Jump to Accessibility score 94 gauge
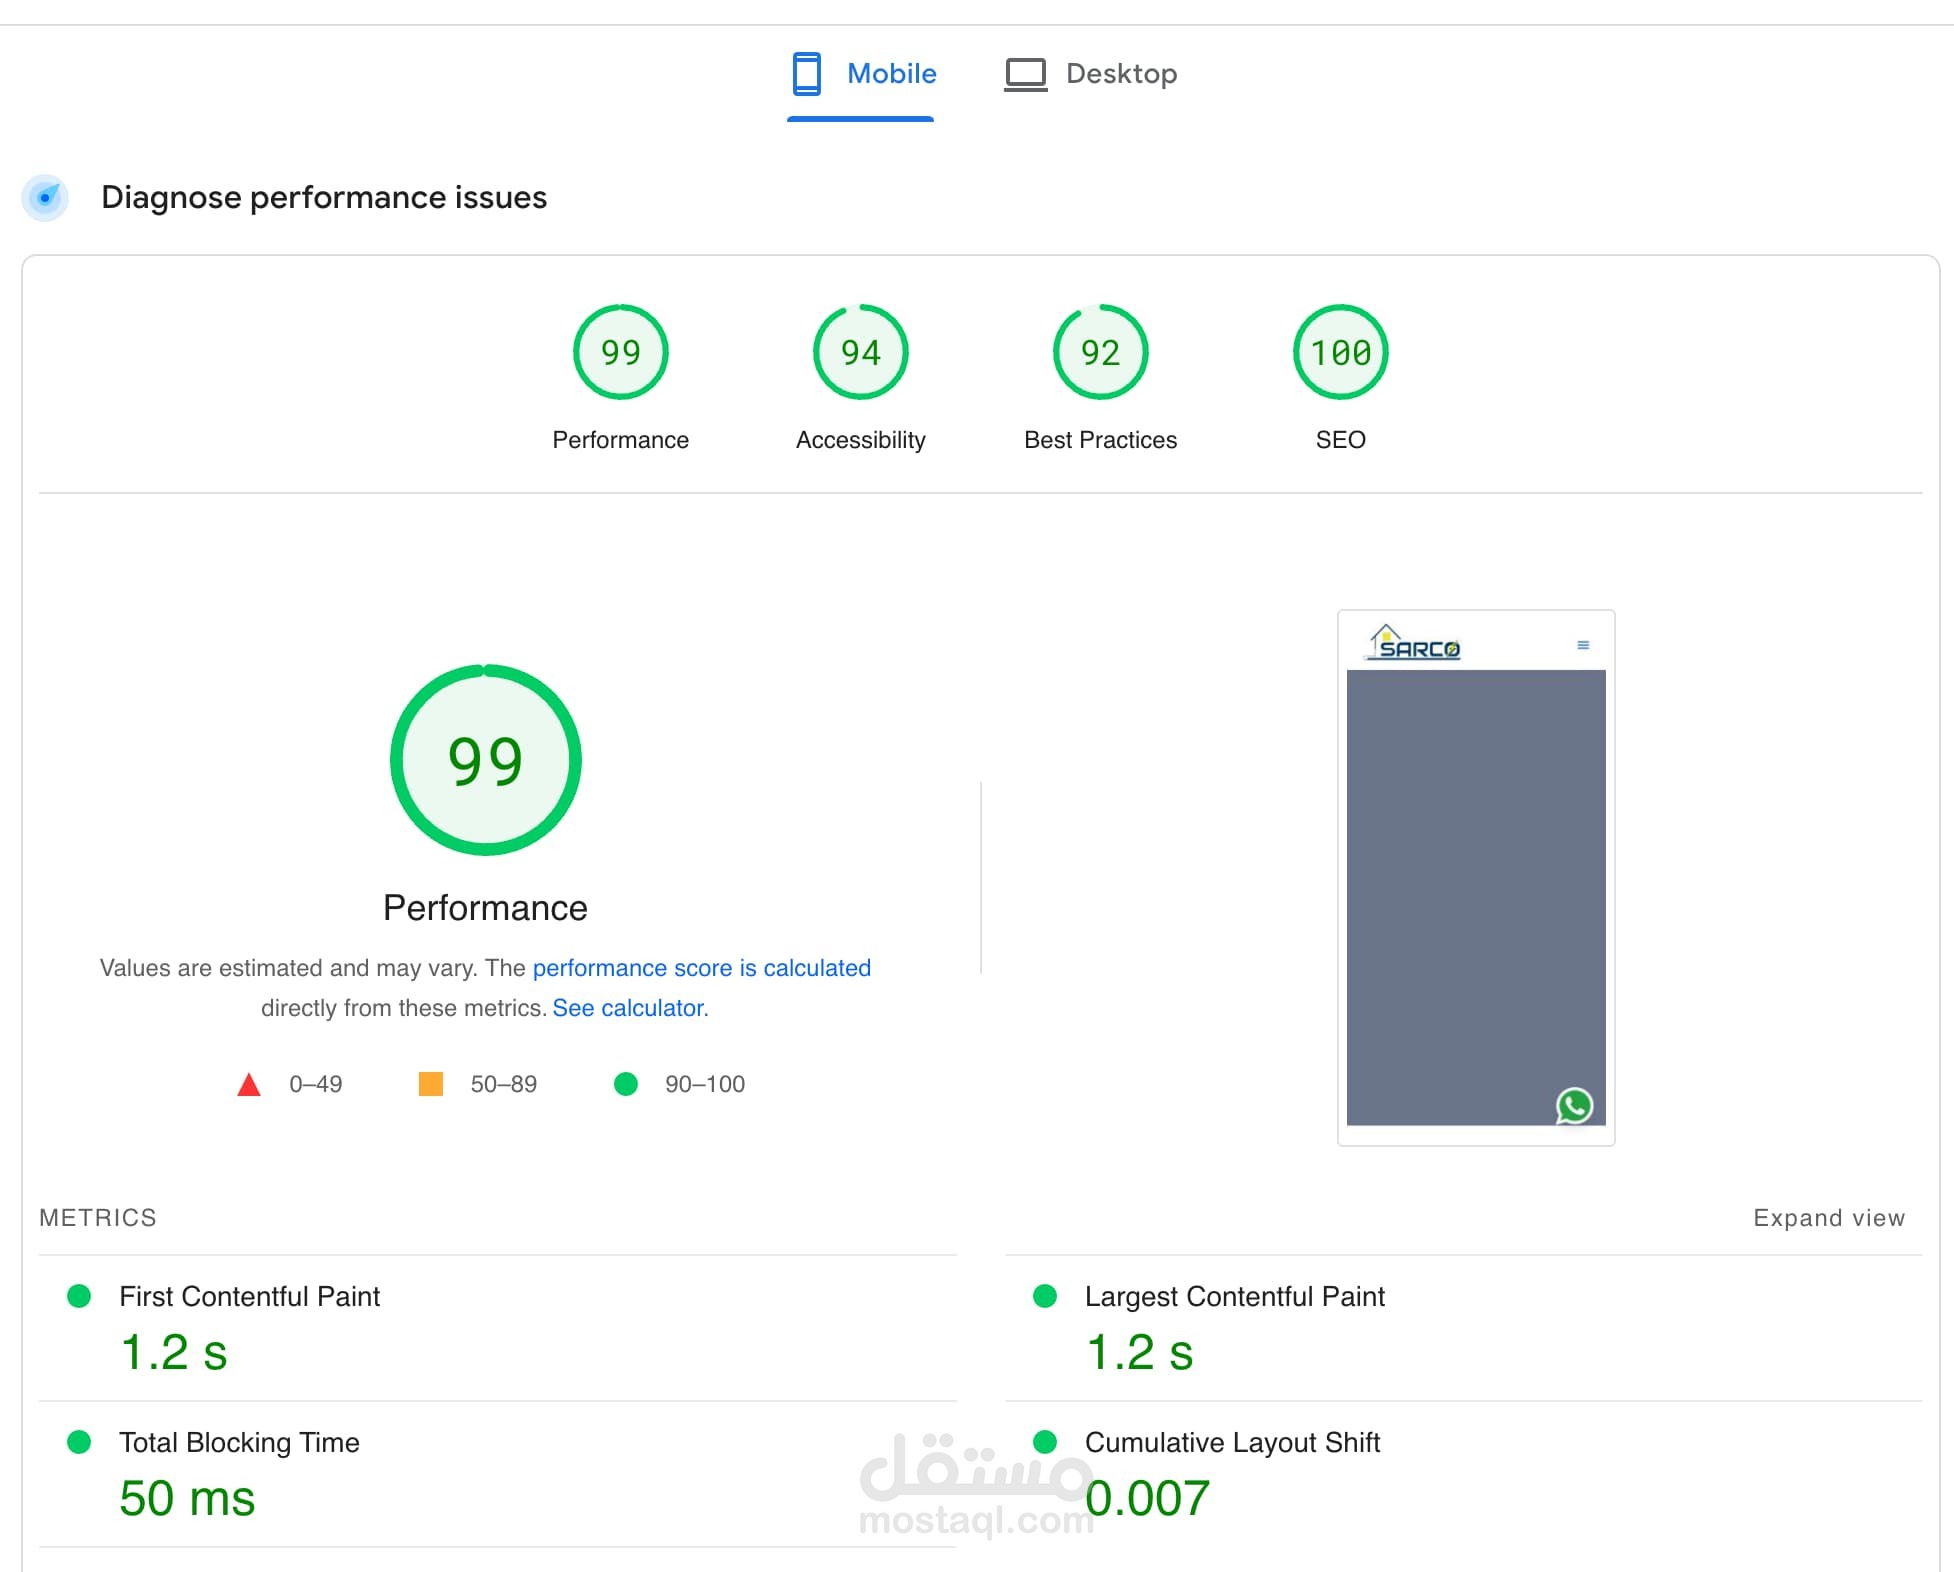Screen dimensions: 1954x1572 click(860, 353)
